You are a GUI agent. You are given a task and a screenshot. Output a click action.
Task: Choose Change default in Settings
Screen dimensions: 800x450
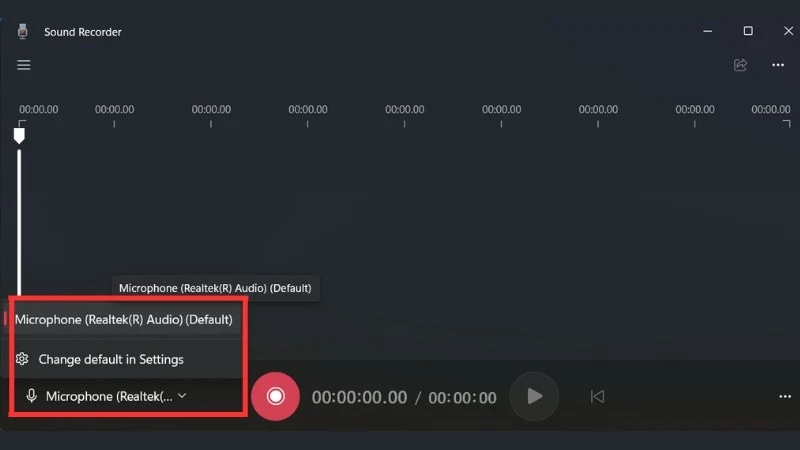pos(110,359)
